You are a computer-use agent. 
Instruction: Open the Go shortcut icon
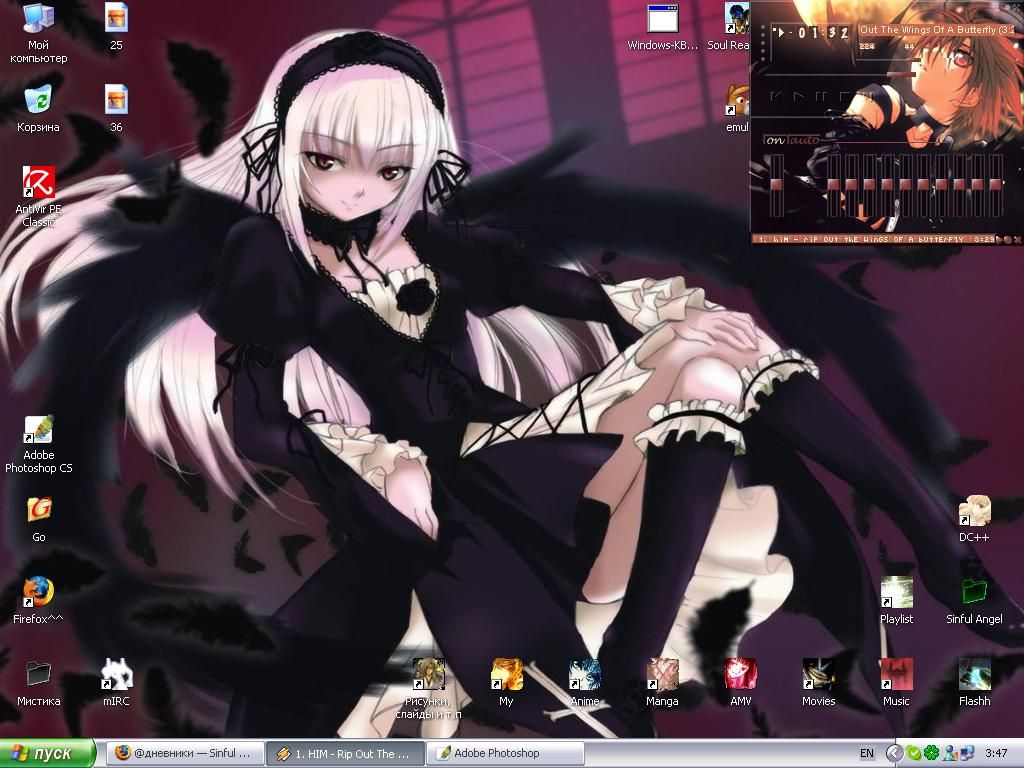coord(39,520)
